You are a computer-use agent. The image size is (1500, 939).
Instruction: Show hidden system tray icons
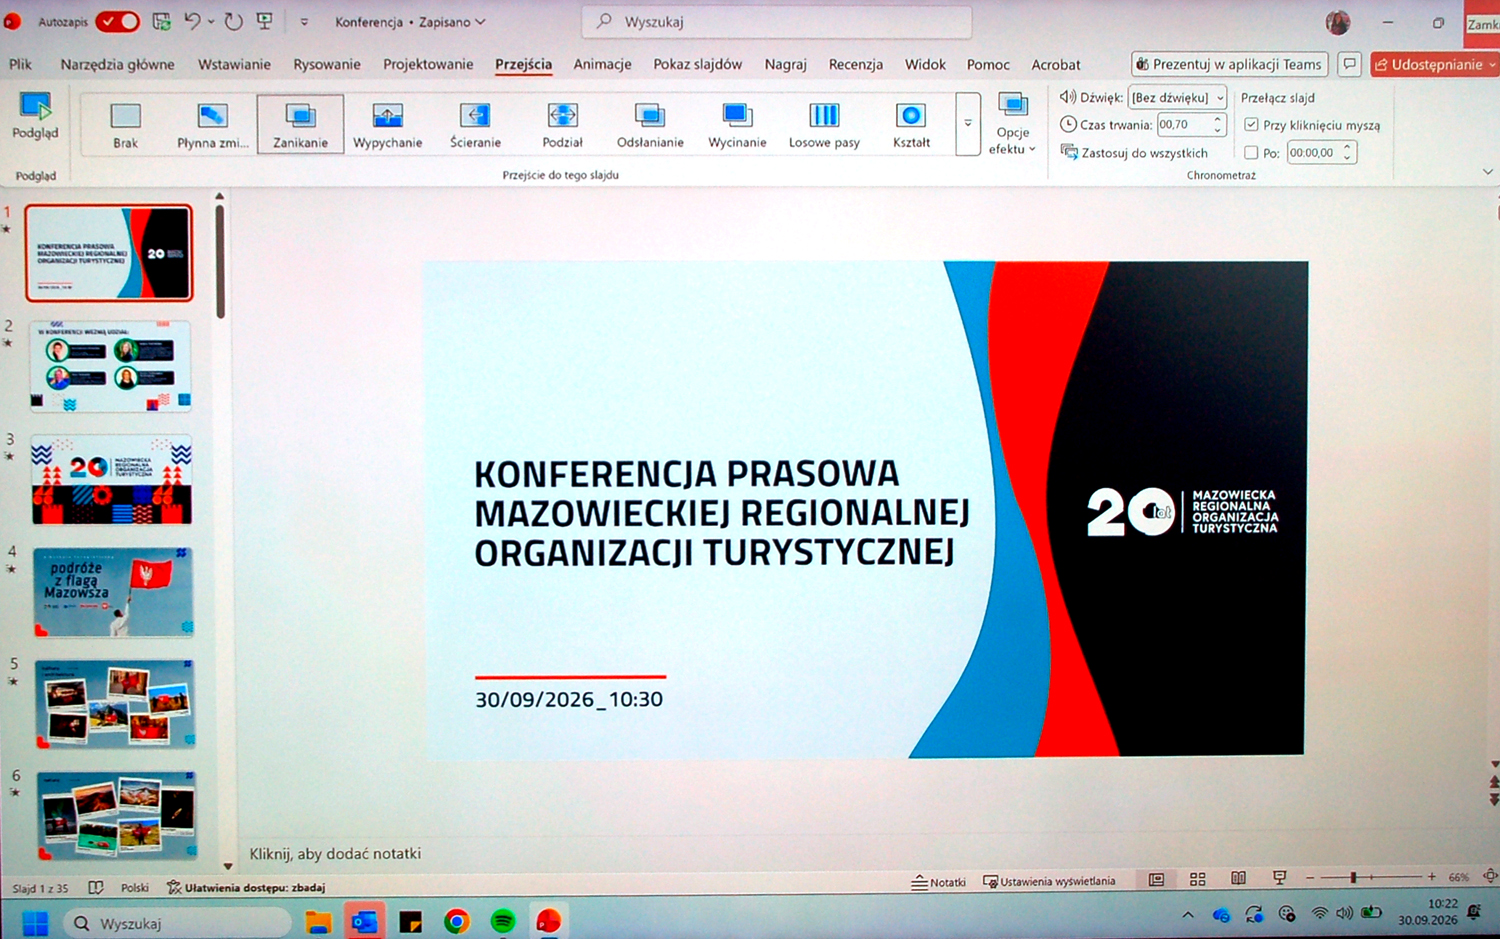[x=1188, y=914]
